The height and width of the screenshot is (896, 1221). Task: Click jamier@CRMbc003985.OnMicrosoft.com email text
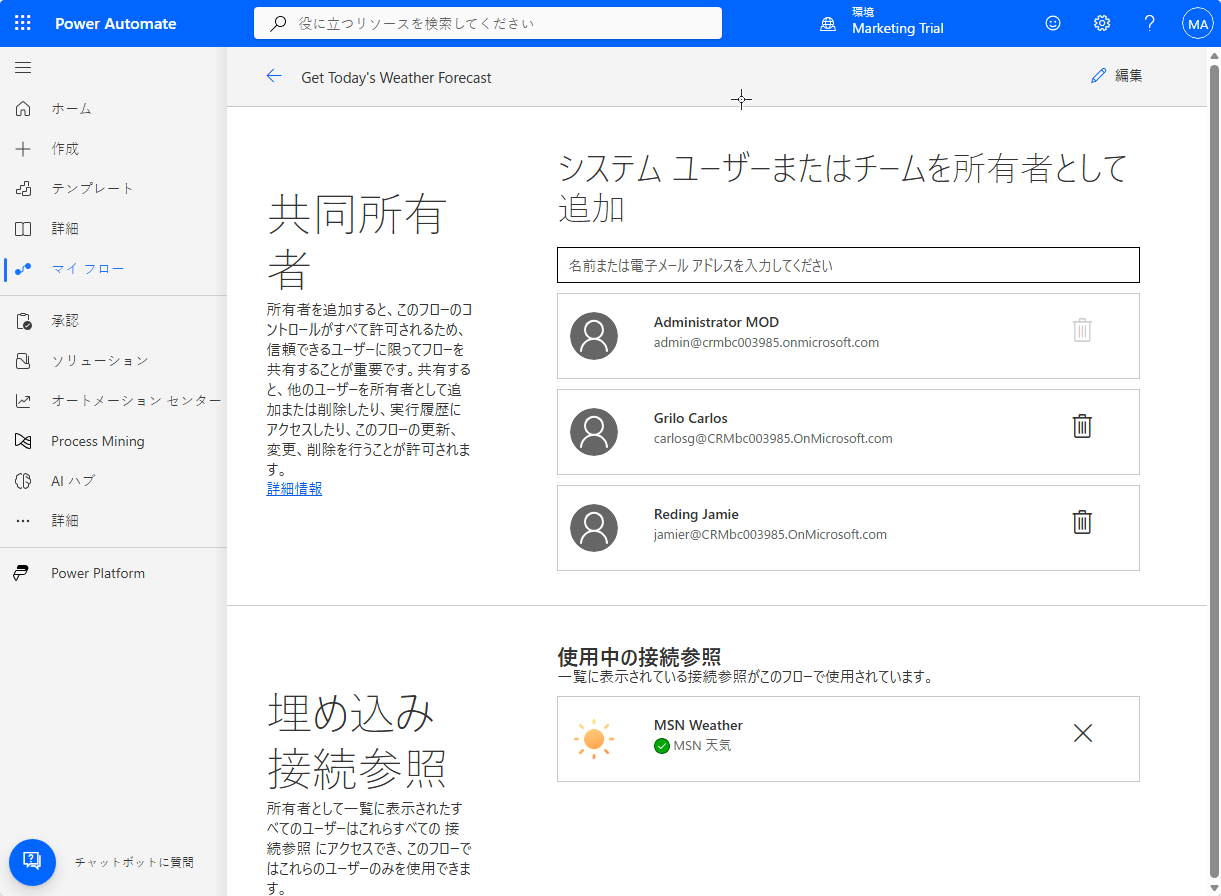coord(770,535)
